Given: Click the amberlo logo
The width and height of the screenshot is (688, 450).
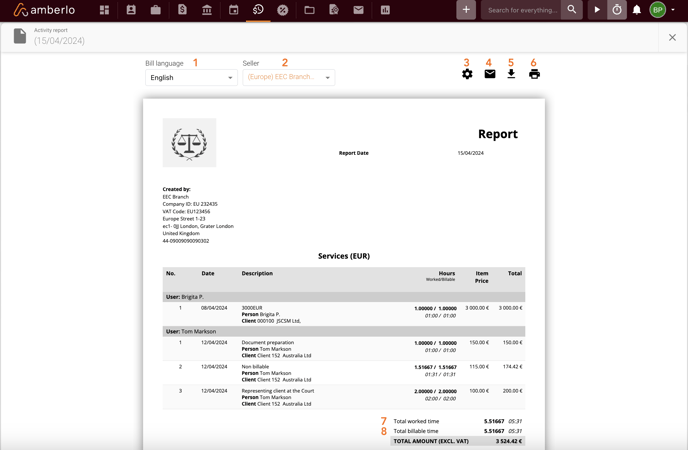Looking at the screenshot, I should tap(44, 10).
